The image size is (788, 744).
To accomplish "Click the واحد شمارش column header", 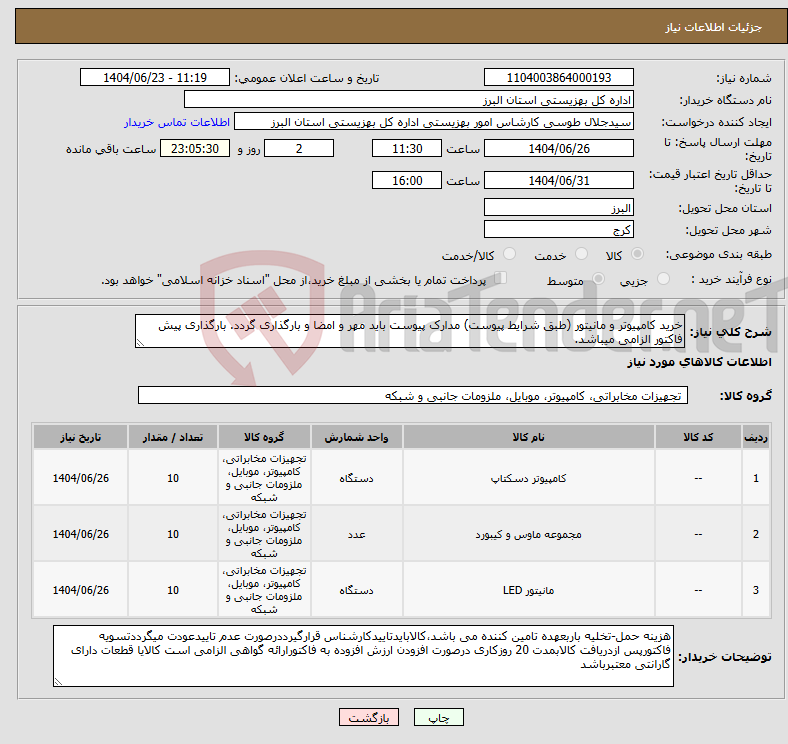I will tap(356, 437).
